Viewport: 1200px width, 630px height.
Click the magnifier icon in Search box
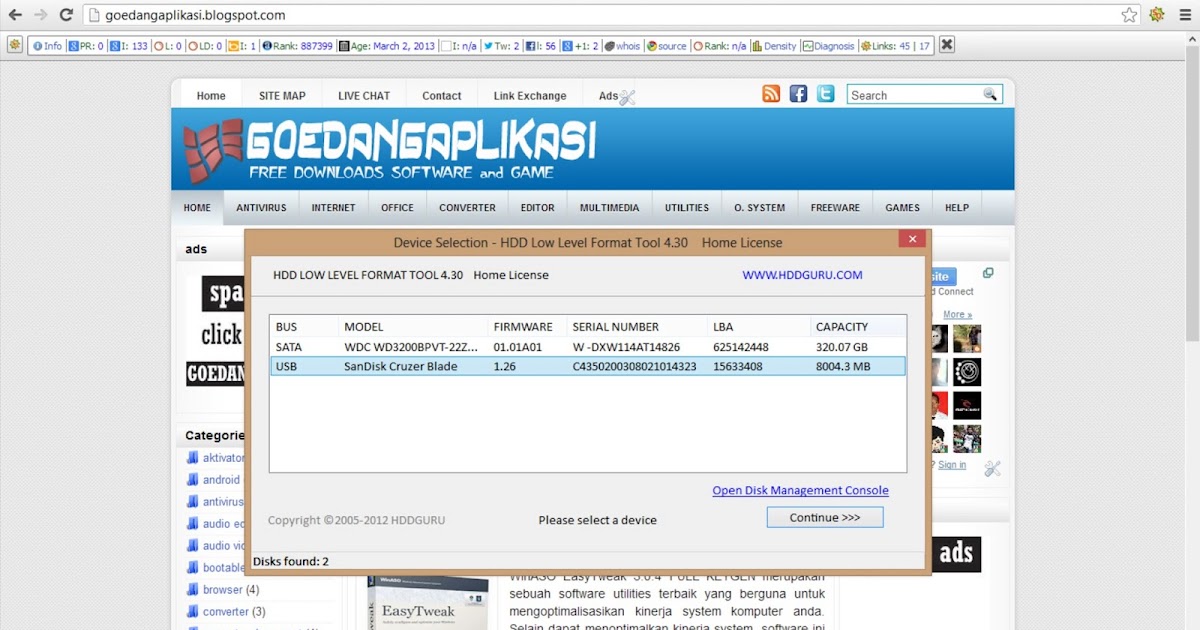pos(990,95)
